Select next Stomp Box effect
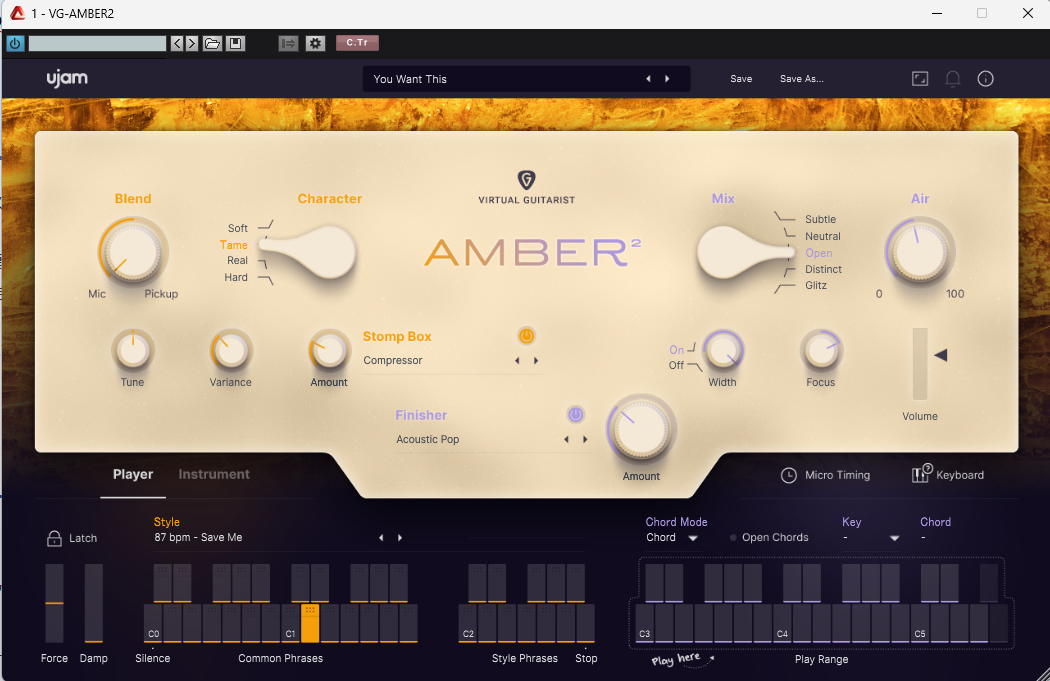1050x681 pixels. 536,361
